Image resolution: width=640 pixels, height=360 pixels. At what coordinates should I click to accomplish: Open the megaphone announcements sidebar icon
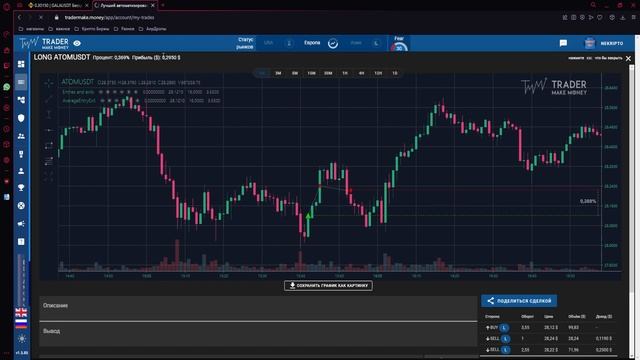point(21,224)
